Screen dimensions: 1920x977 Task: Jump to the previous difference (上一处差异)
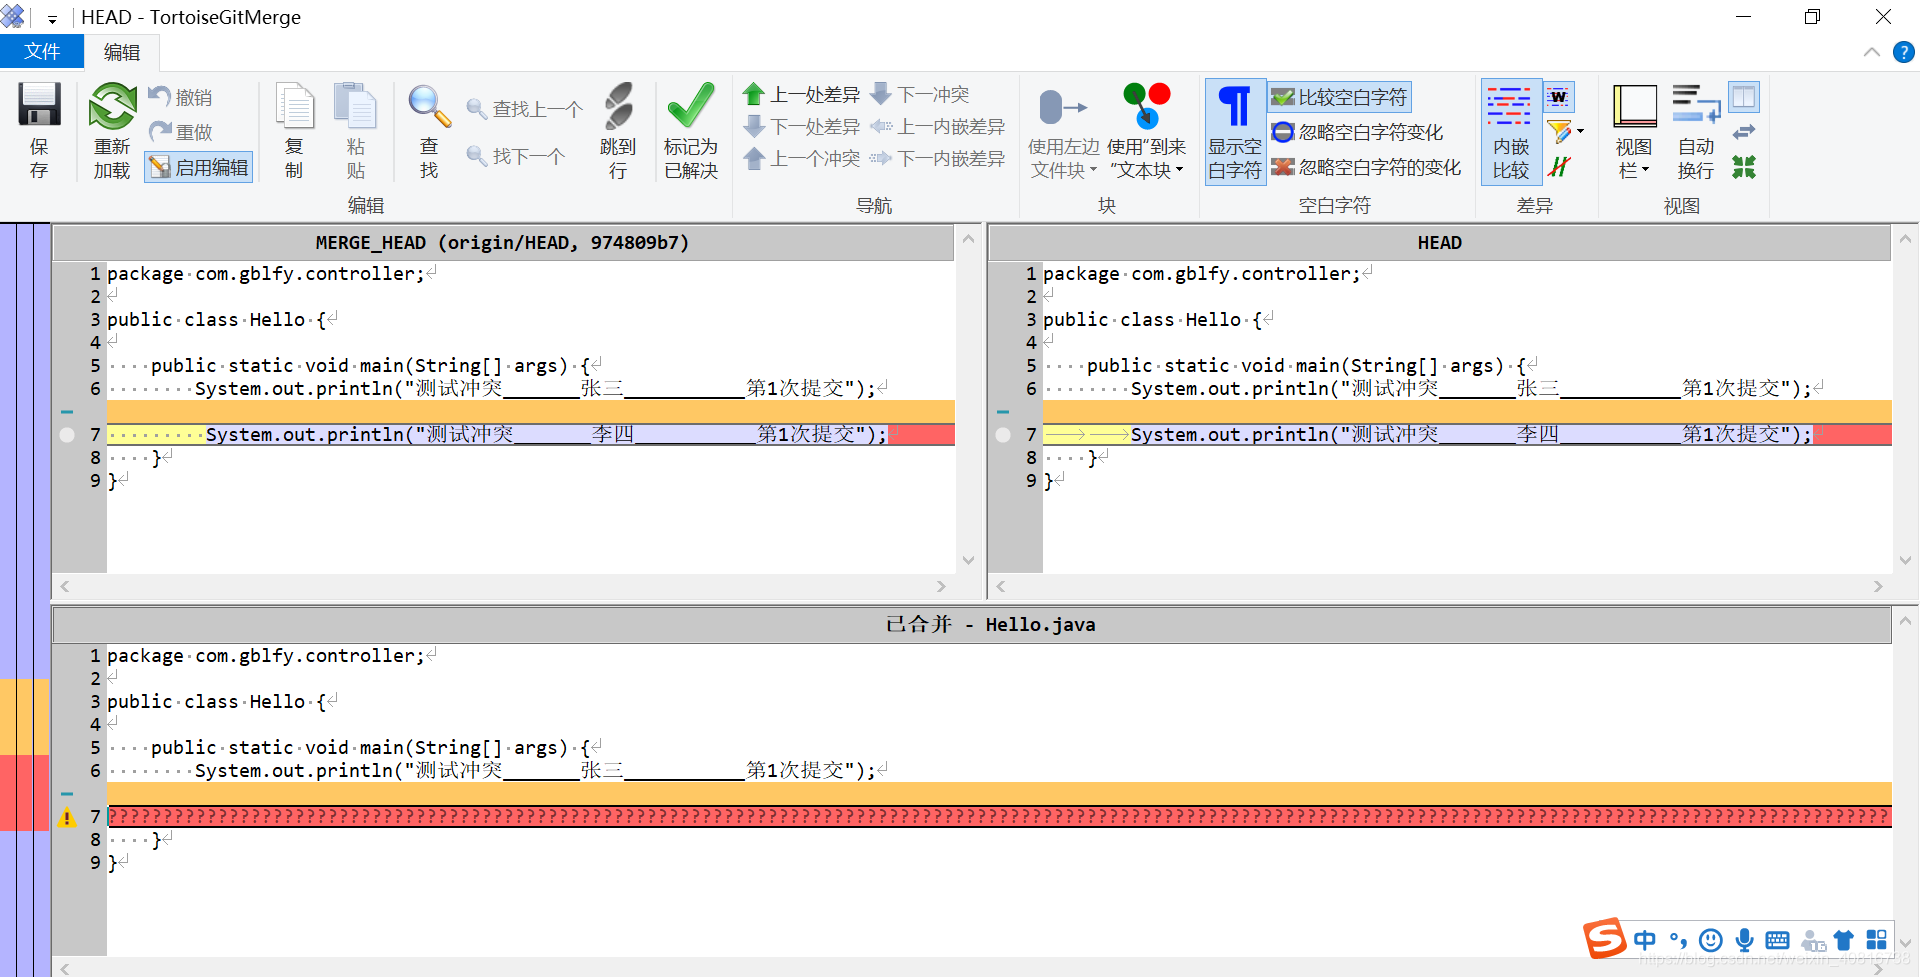801,95
